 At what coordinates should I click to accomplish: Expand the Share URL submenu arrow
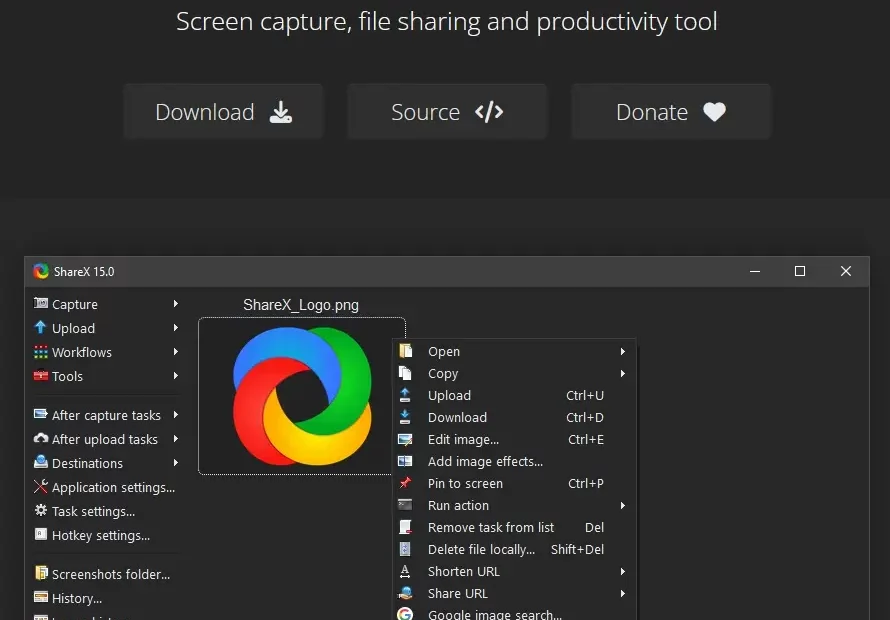click(623, 593)
